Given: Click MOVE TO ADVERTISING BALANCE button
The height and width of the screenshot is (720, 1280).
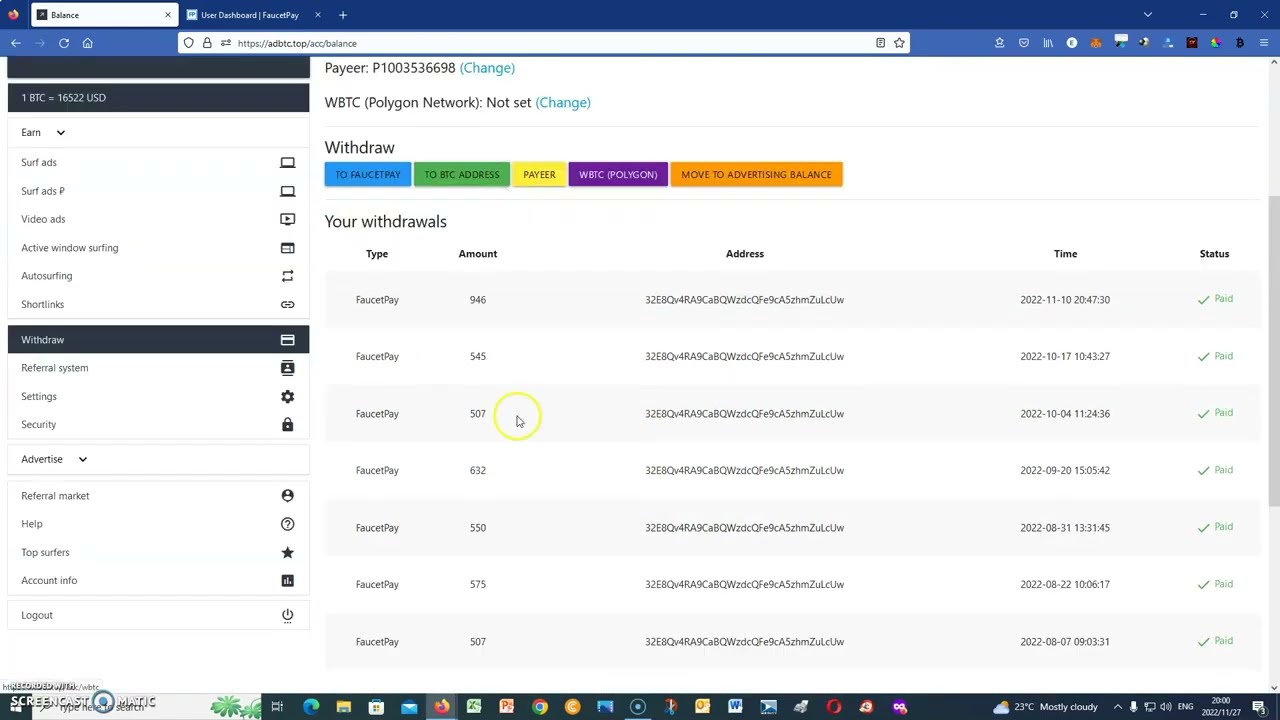Looking at the screenshot, I should 756,175.
